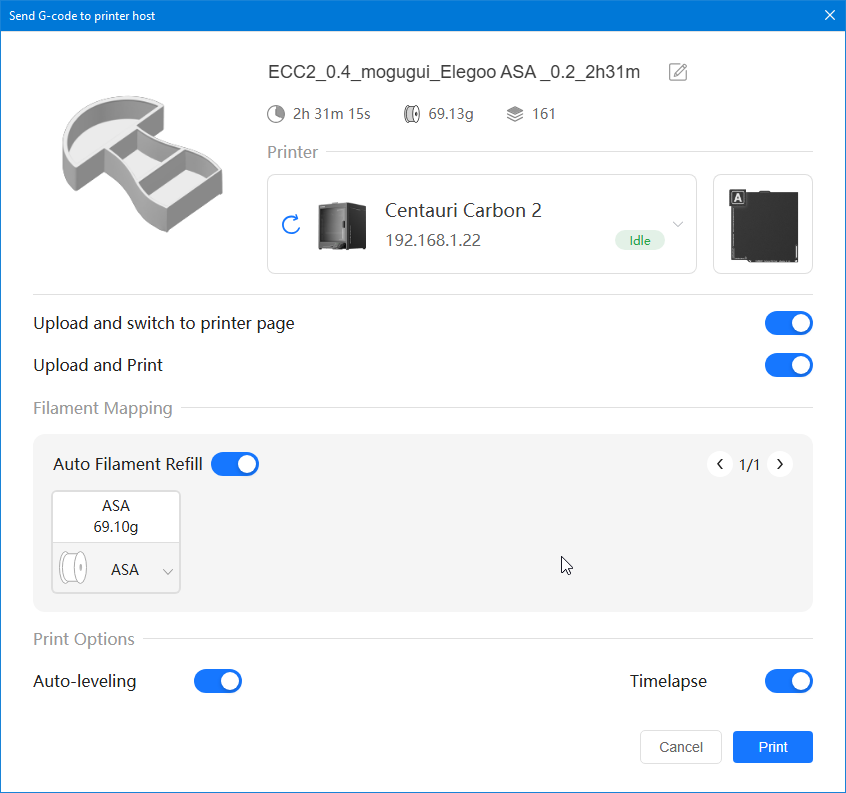The image size is (846, 793).
Task: Disable the Upload and Print switch
Action: click(788, 366)
